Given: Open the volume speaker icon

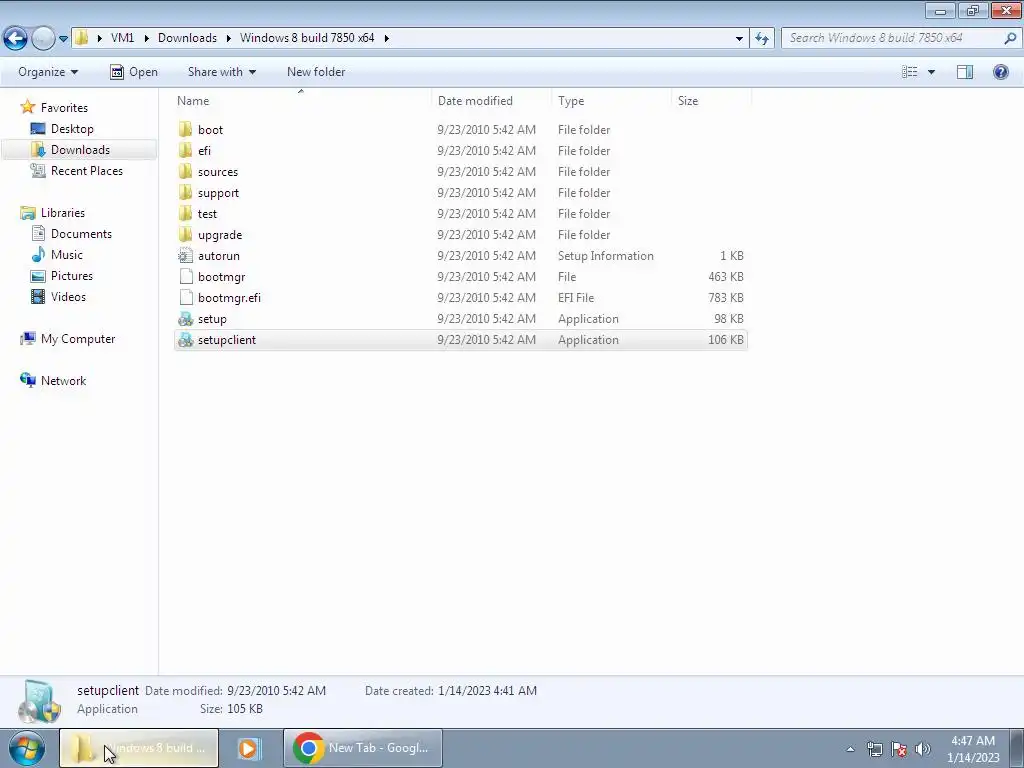Looking at the screenshot, I should click(923, 749).
